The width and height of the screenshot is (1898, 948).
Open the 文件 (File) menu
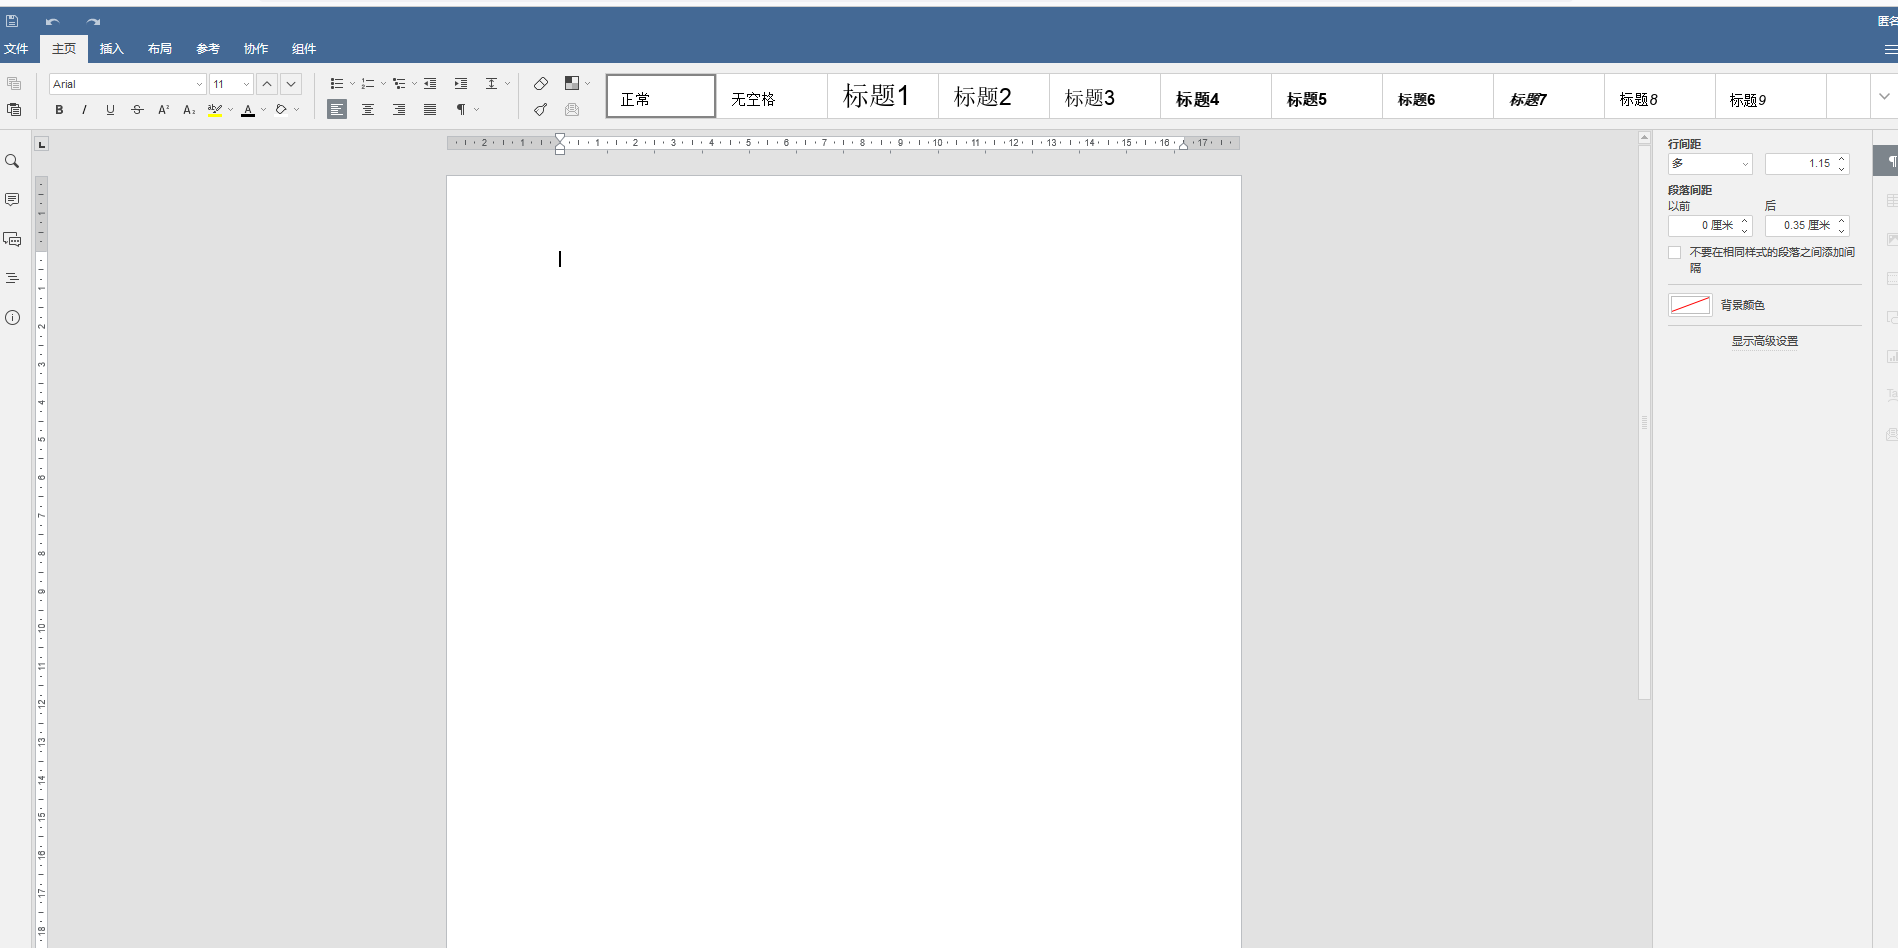pos(16,49)
